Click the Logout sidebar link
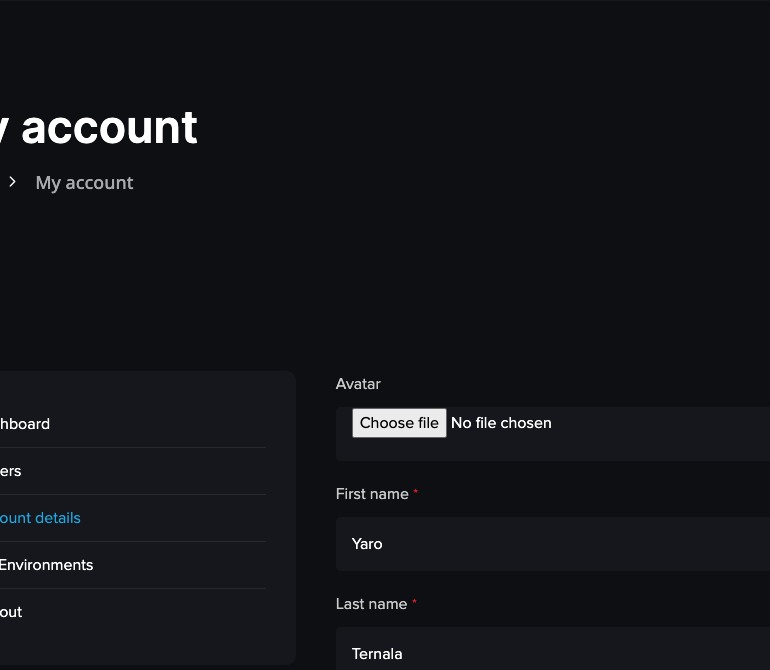Image resolution: width=770 pixels, height=670 pixels. pyautogui.click(x=11, y=612)
